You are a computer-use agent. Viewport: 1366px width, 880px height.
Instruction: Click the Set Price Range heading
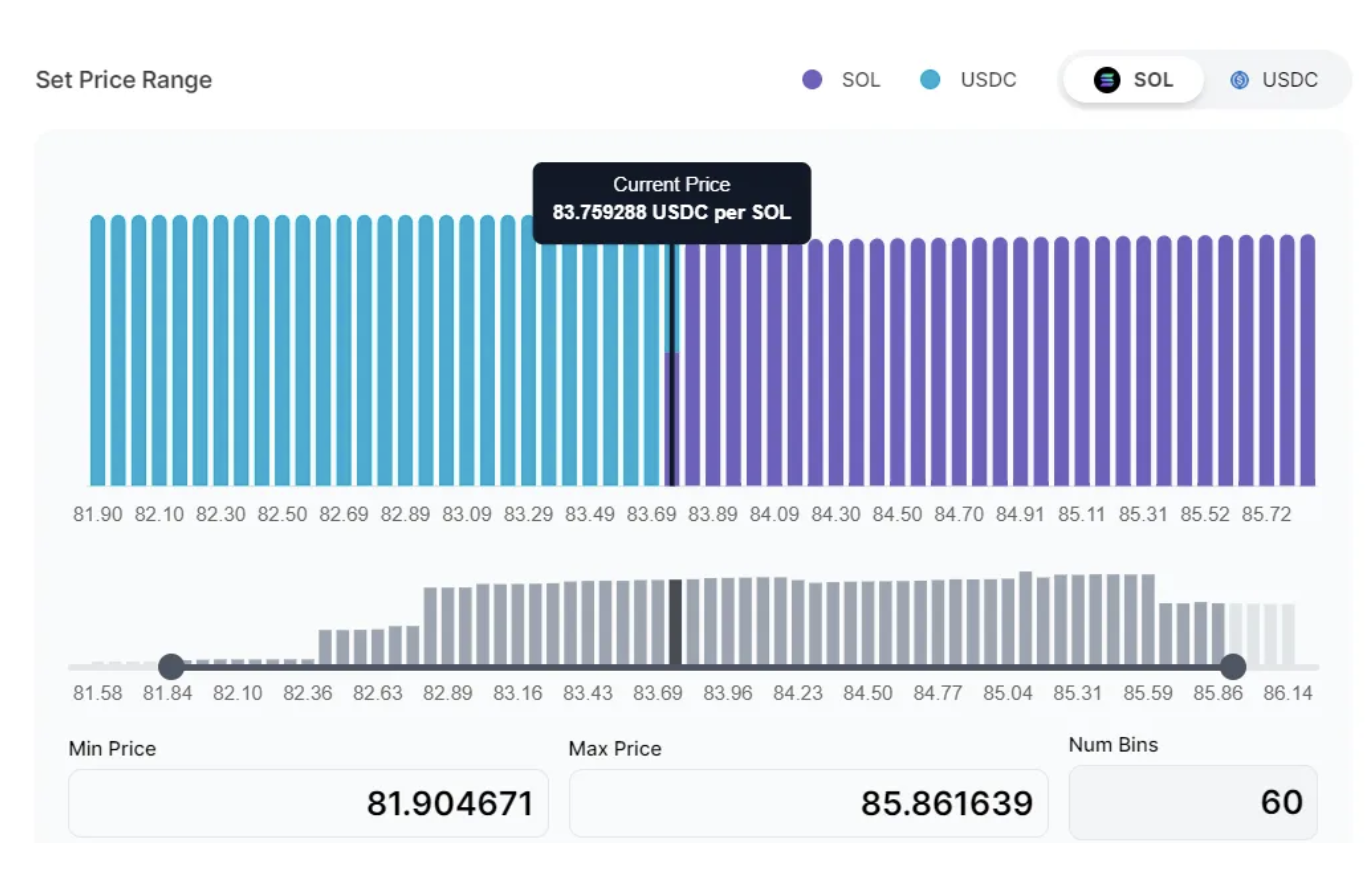124,80
